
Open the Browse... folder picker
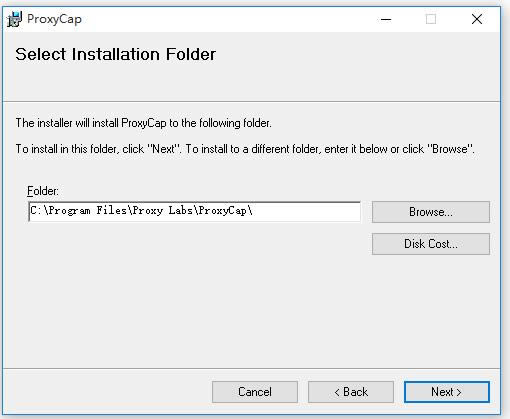(x=431, y=212)
